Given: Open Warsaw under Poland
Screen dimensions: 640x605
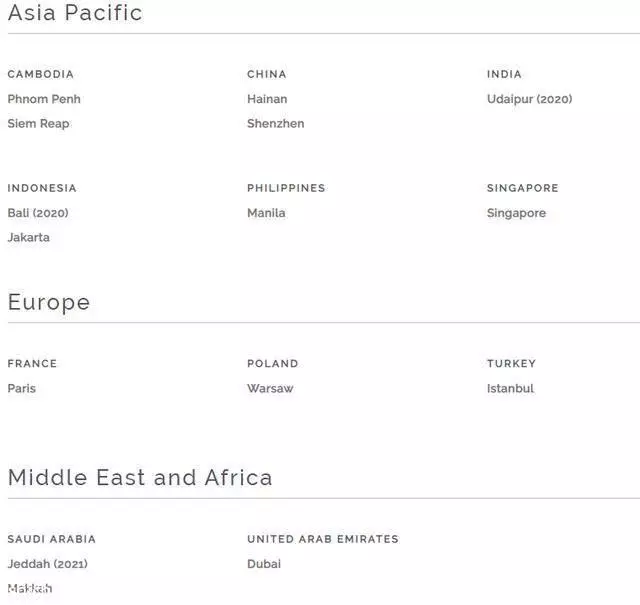Looking at the screenshot, I should pyautogui.click(x=270, y=388).
